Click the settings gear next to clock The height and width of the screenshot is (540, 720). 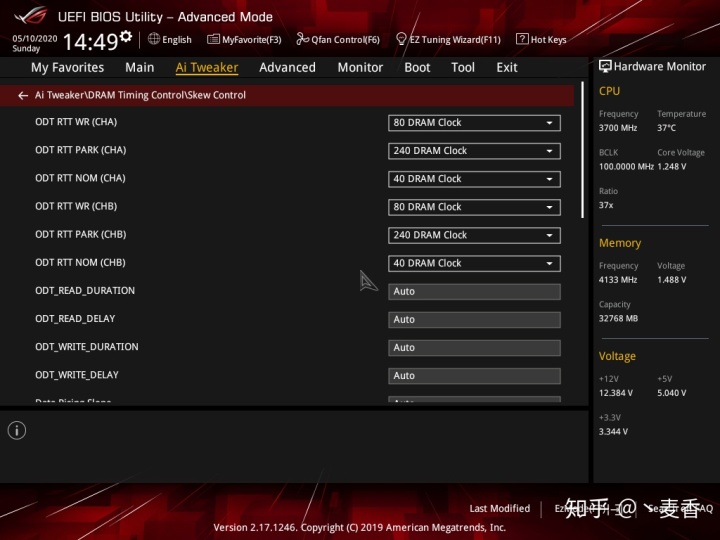(125, 36)
